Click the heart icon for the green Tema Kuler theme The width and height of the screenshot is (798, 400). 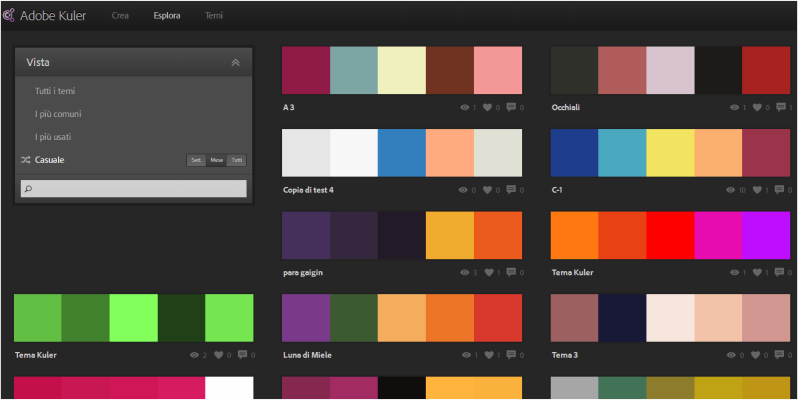219,355
